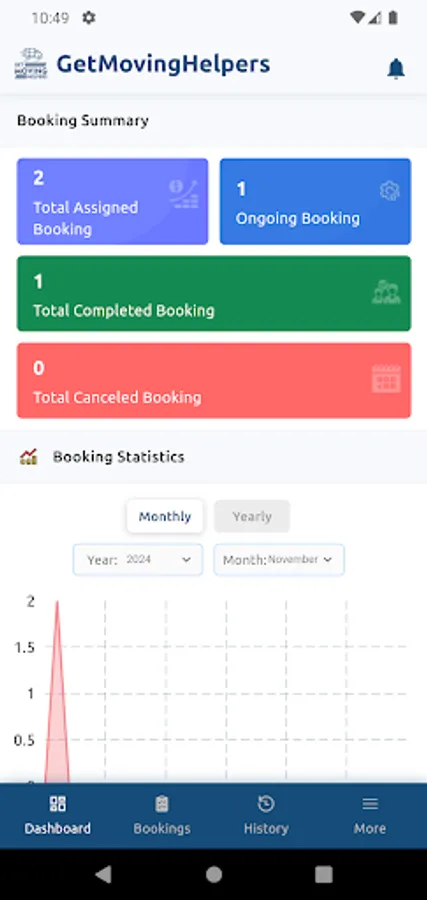The height and width of the screenshot is (900, 427).
Task: Tap the settings gear in status bar
Action: click(88, 18)
